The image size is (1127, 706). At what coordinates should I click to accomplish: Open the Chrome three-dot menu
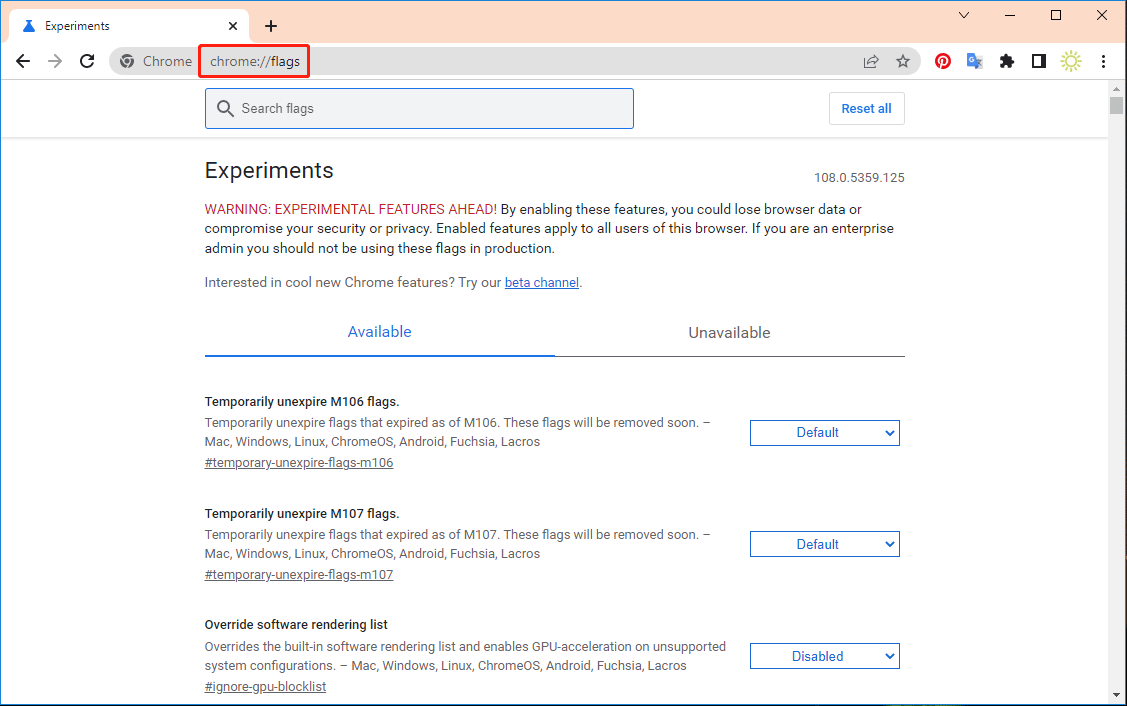tap(1103, 61)
